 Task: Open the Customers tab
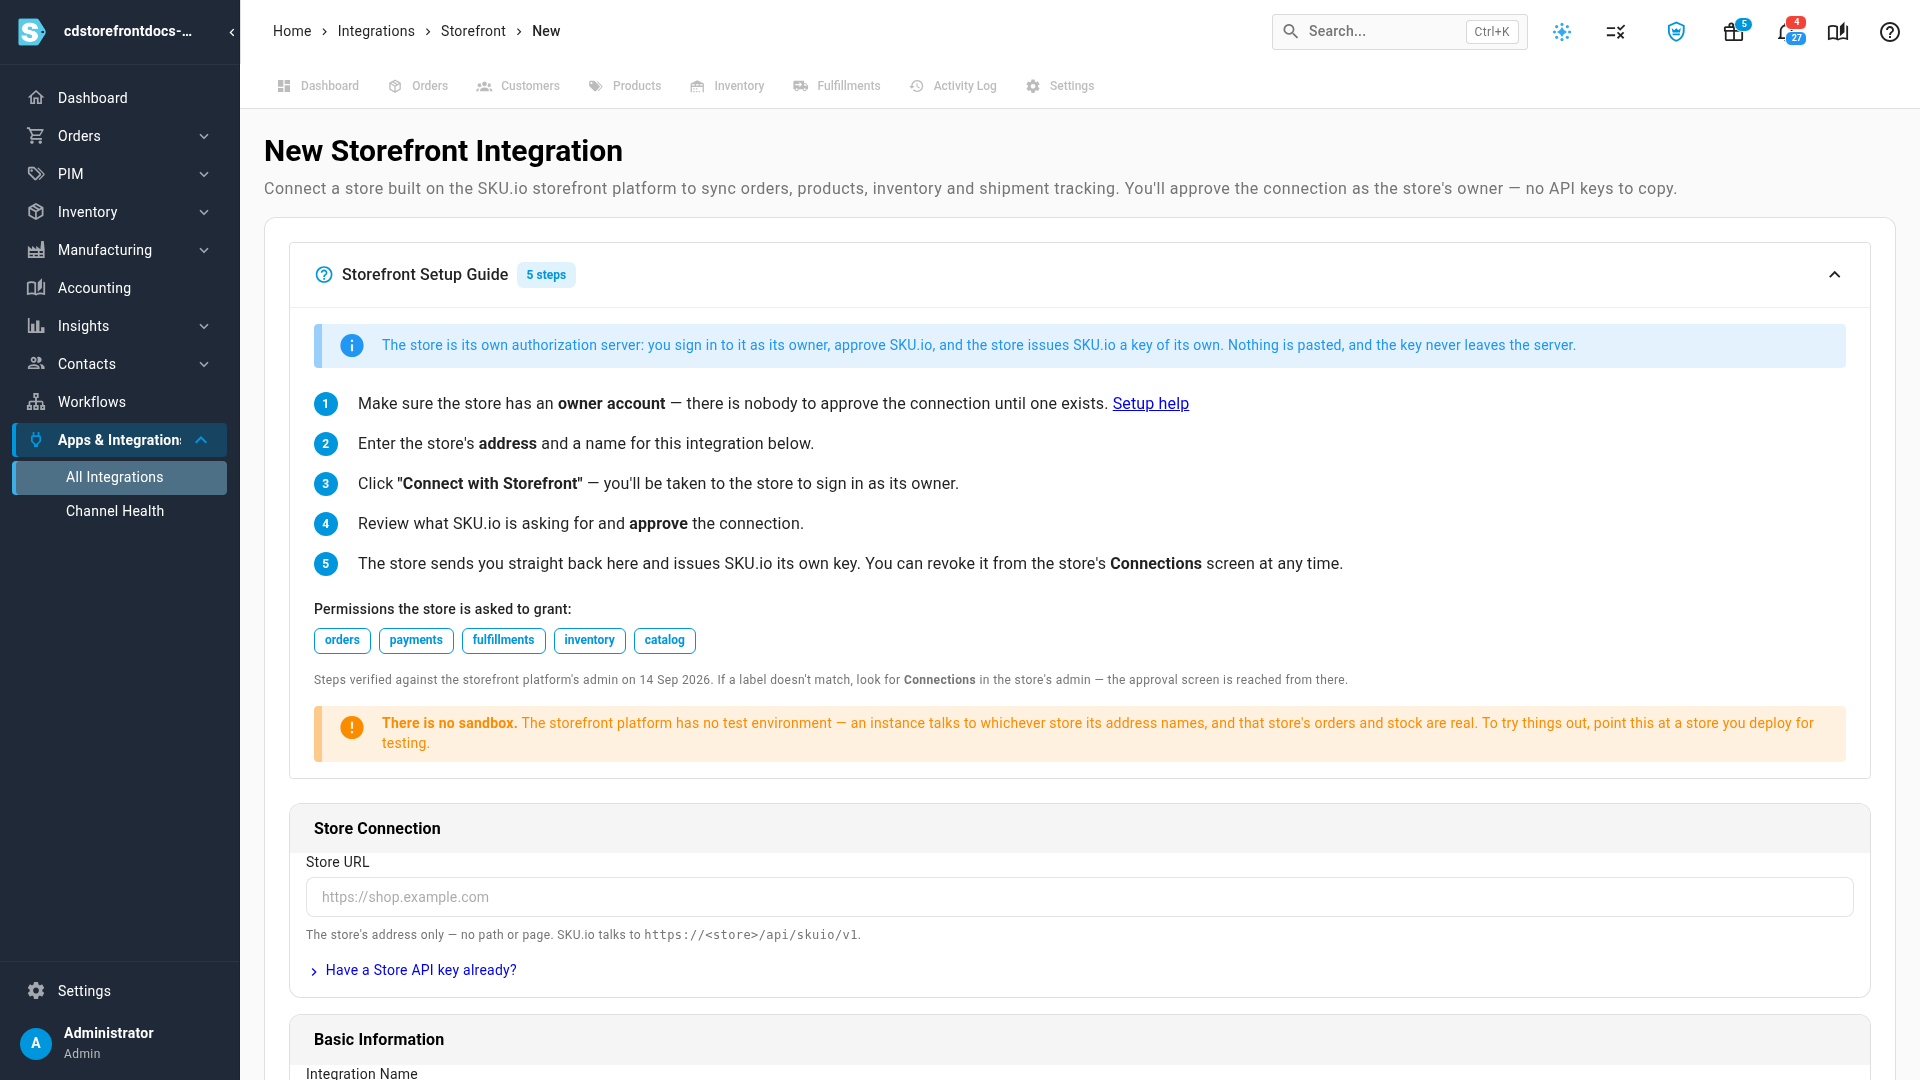click(518, 86)
